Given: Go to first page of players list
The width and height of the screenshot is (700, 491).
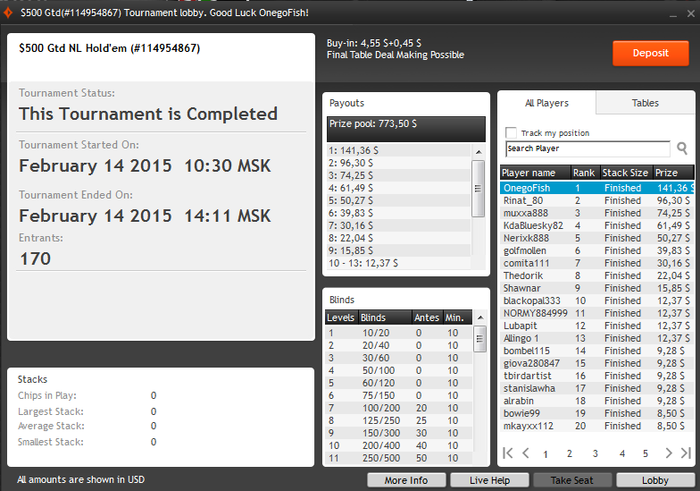Looking at the screenshot, I should [508, 453].
